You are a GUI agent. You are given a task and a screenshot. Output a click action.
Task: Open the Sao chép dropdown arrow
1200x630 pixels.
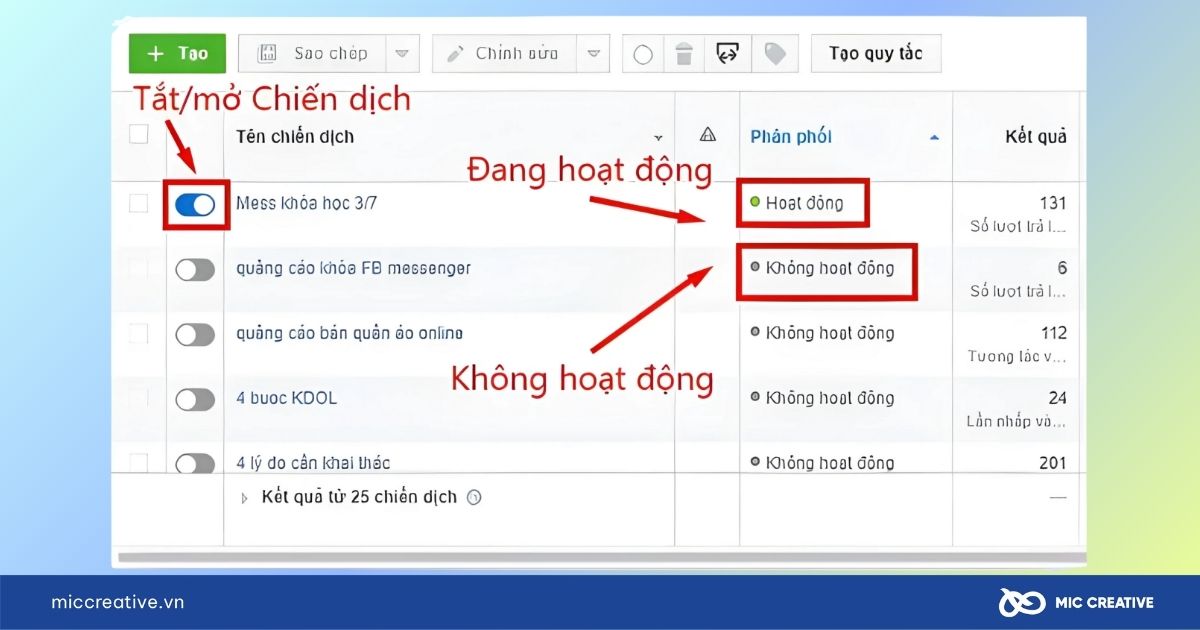point(402,53)
